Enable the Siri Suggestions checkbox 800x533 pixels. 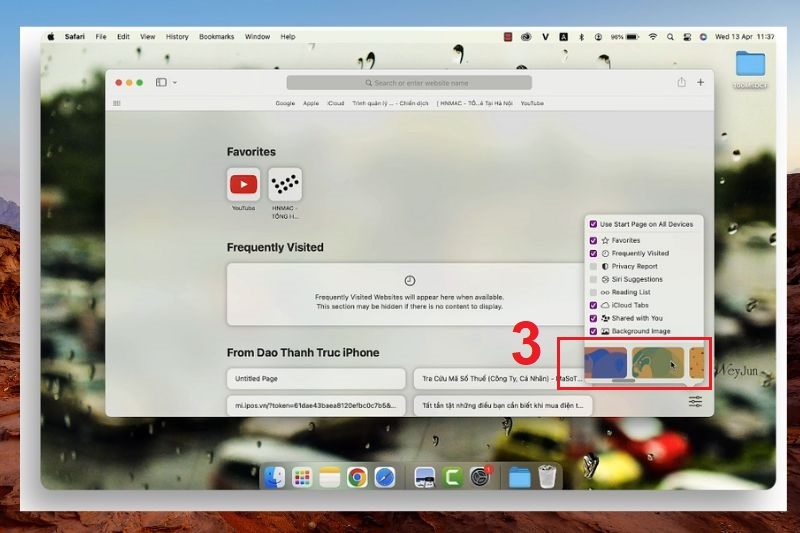[593, 280]
